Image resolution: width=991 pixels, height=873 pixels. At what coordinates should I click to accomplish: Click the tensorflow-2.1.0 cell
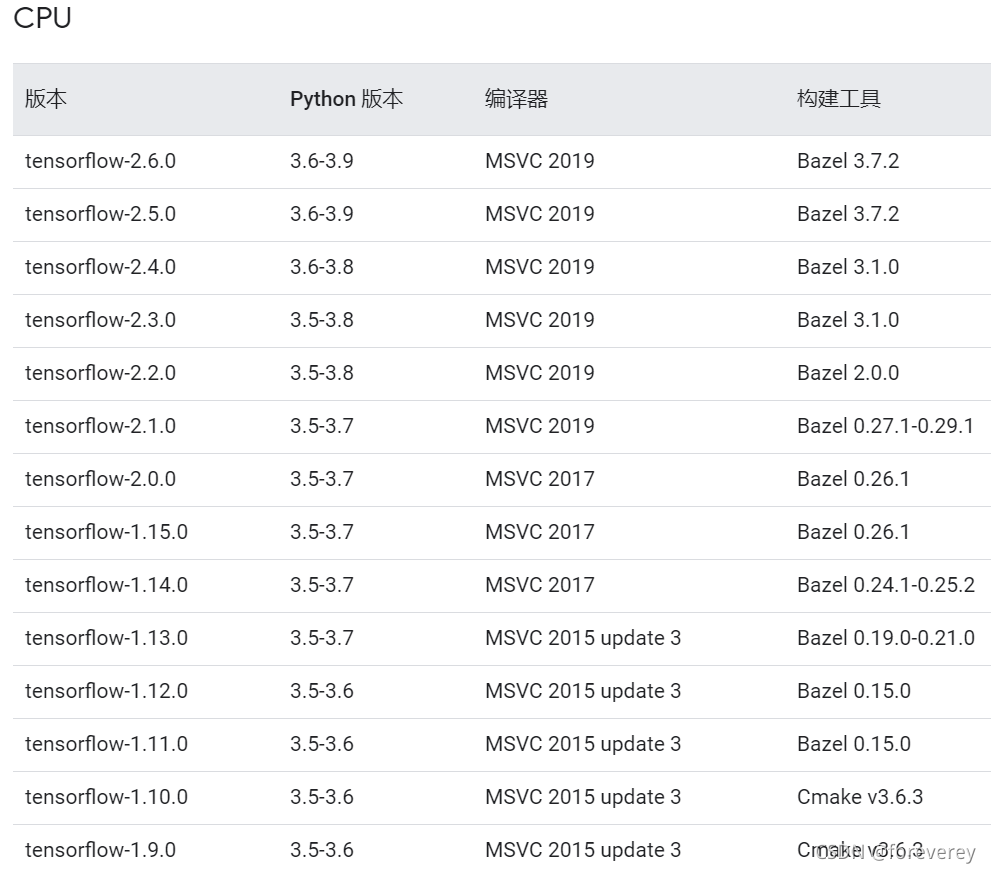(x=100, y=427)
